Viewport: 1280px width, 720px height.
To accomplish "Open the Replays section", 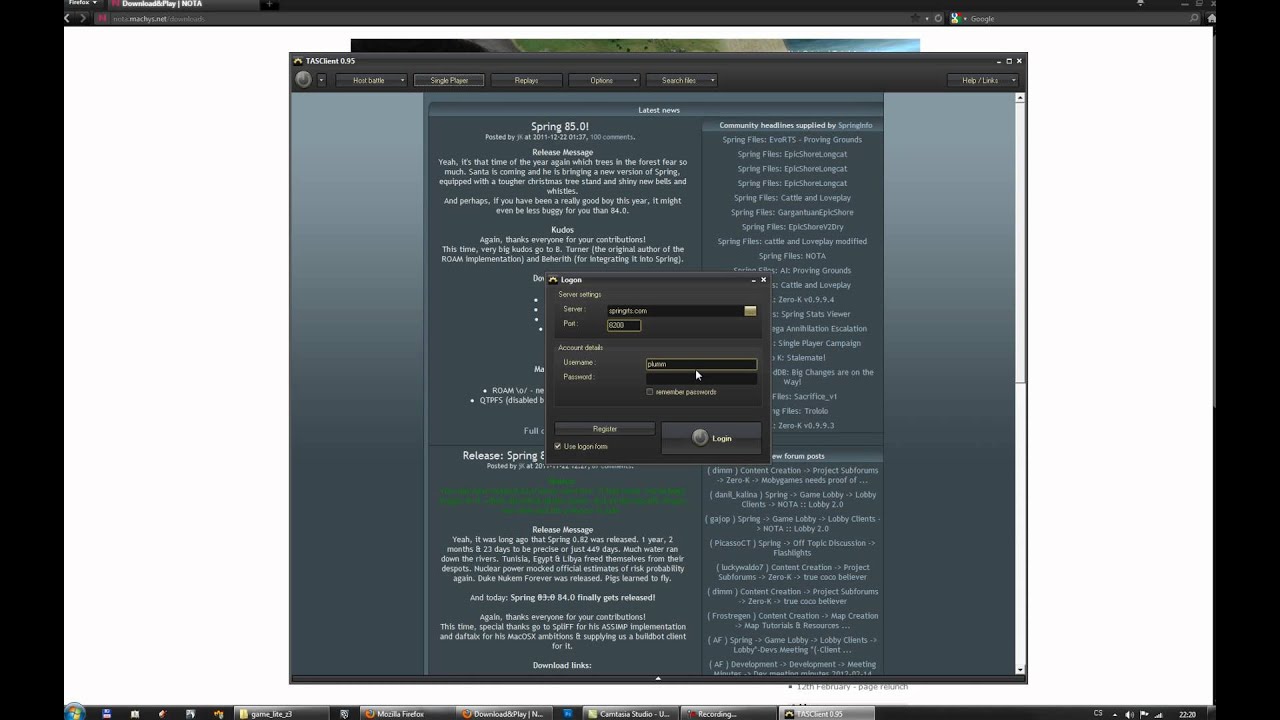I will pos(526,80).
